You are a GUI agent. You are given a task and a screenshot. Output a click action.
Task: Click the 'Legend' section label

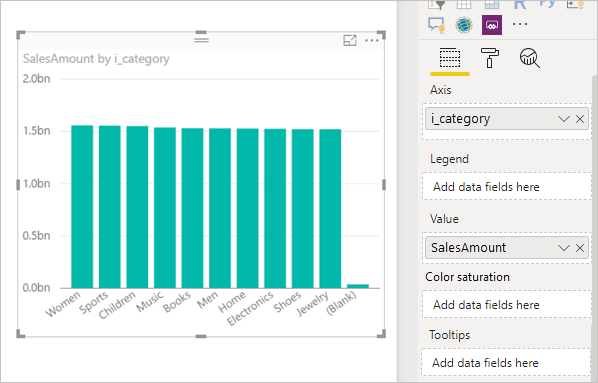pyautogui.click(x=449, y=159)
